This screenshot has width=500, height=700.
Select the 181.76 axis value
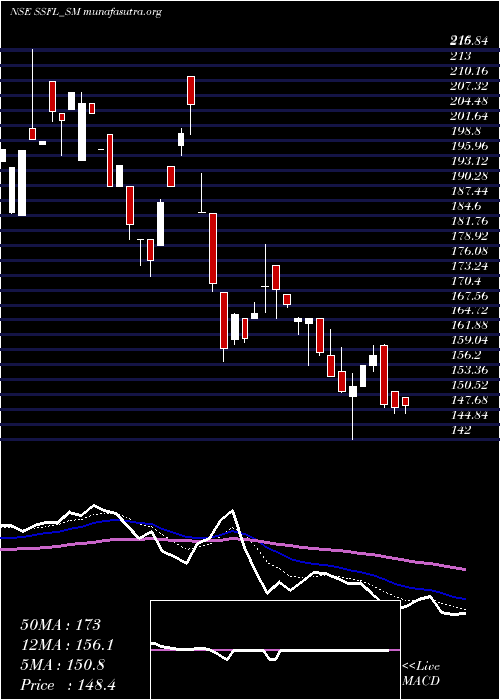(469, 221)
